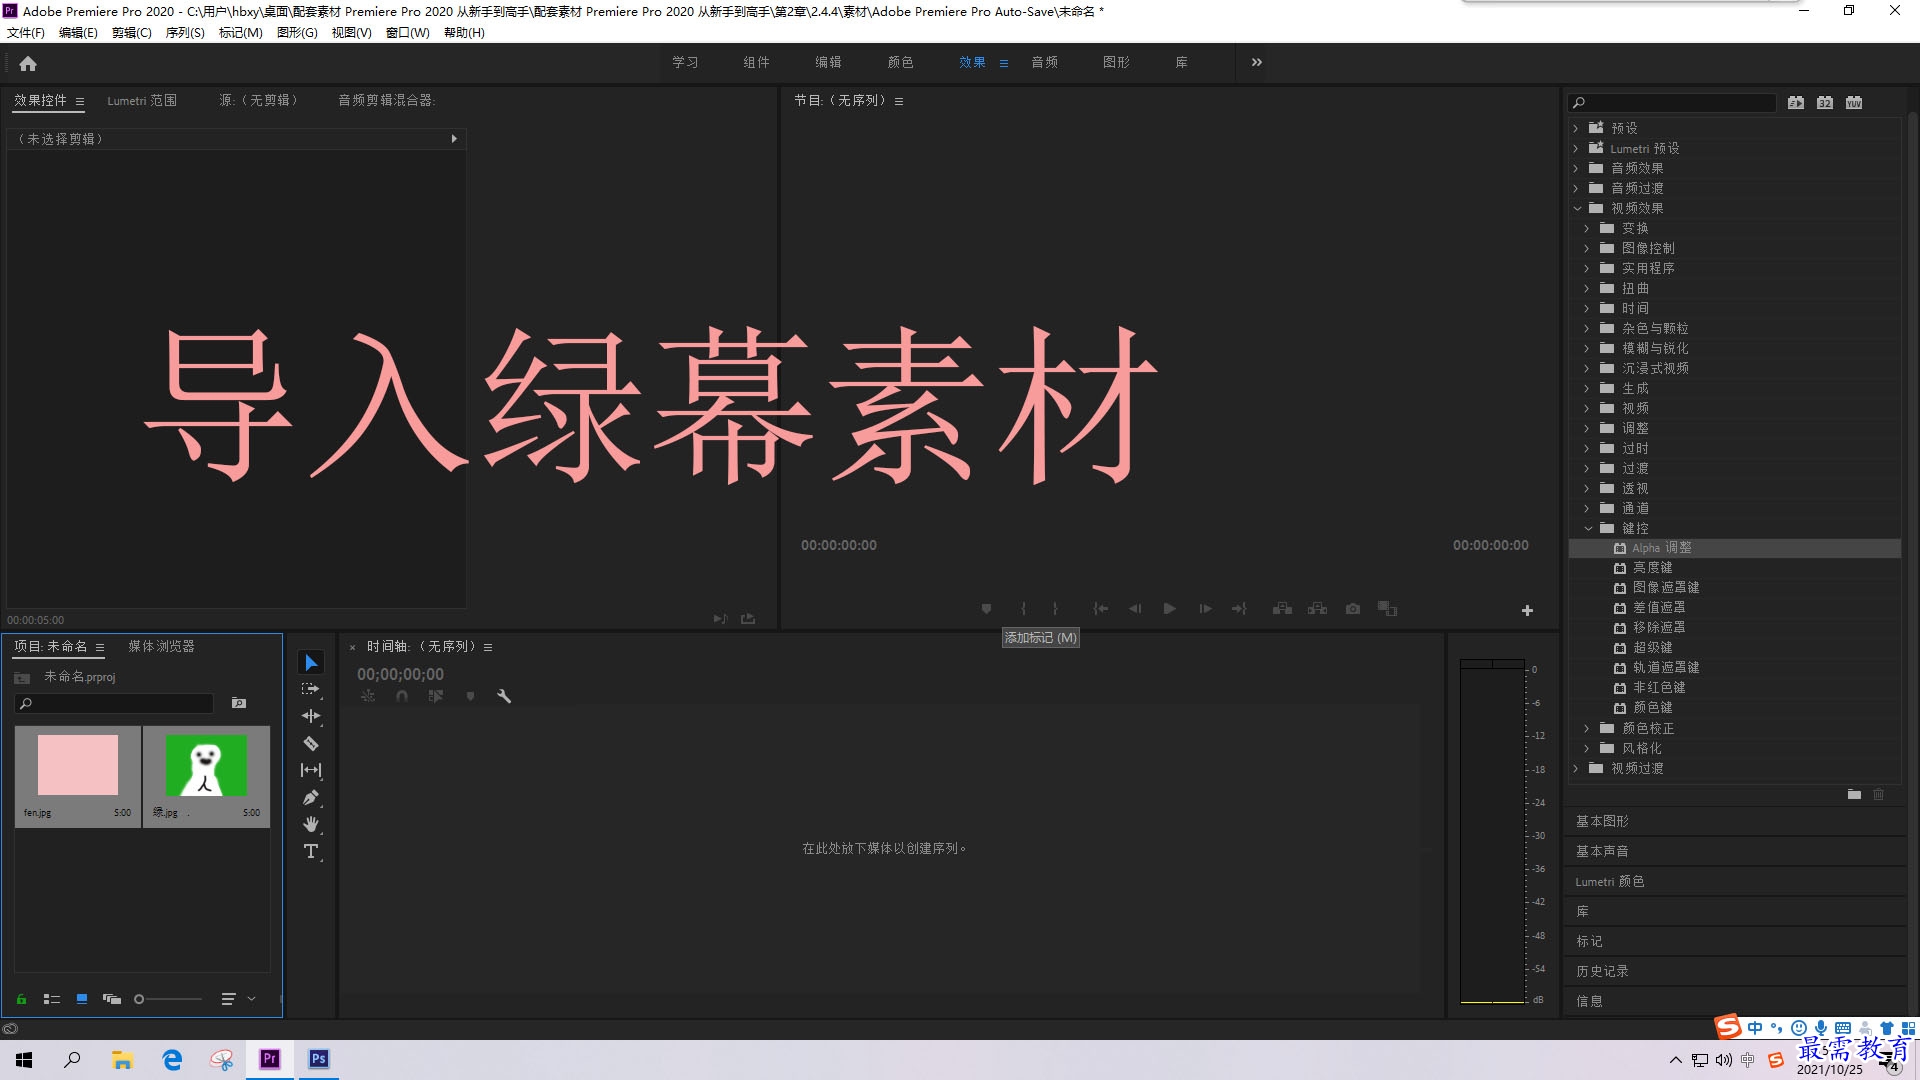Switch Project panel to Icon view
Viewport: 1920px width, 1080px height.
[82, 999]
